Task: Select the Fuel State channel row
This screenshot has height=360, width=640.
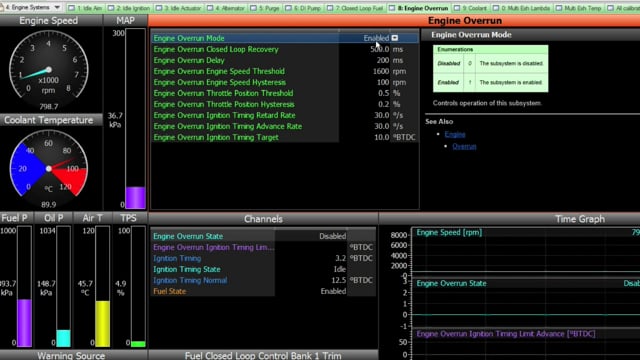Action: (263, 291)
